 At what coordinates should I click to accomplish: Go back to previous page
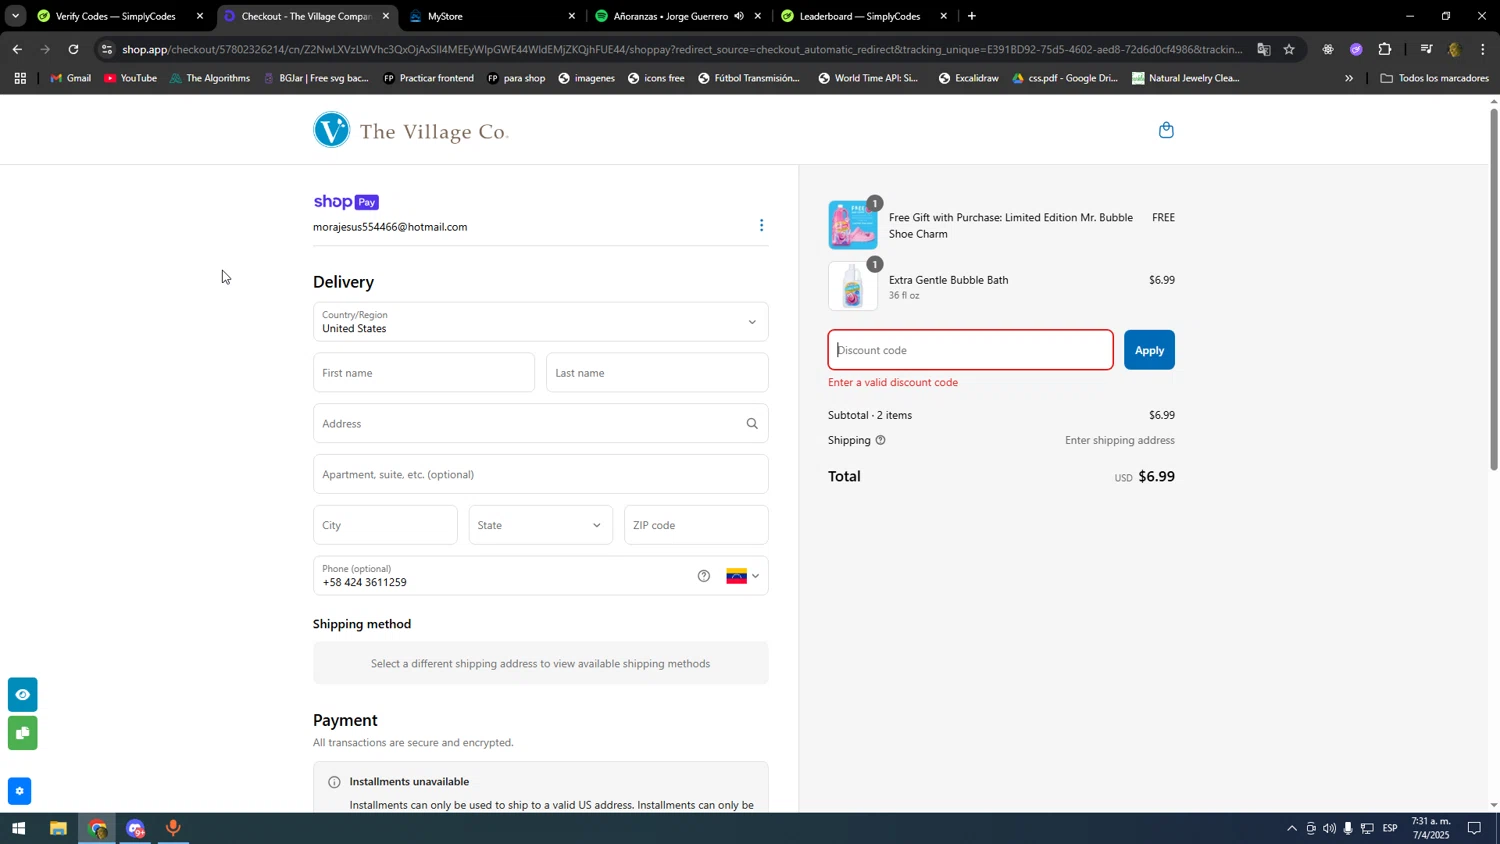17,49
